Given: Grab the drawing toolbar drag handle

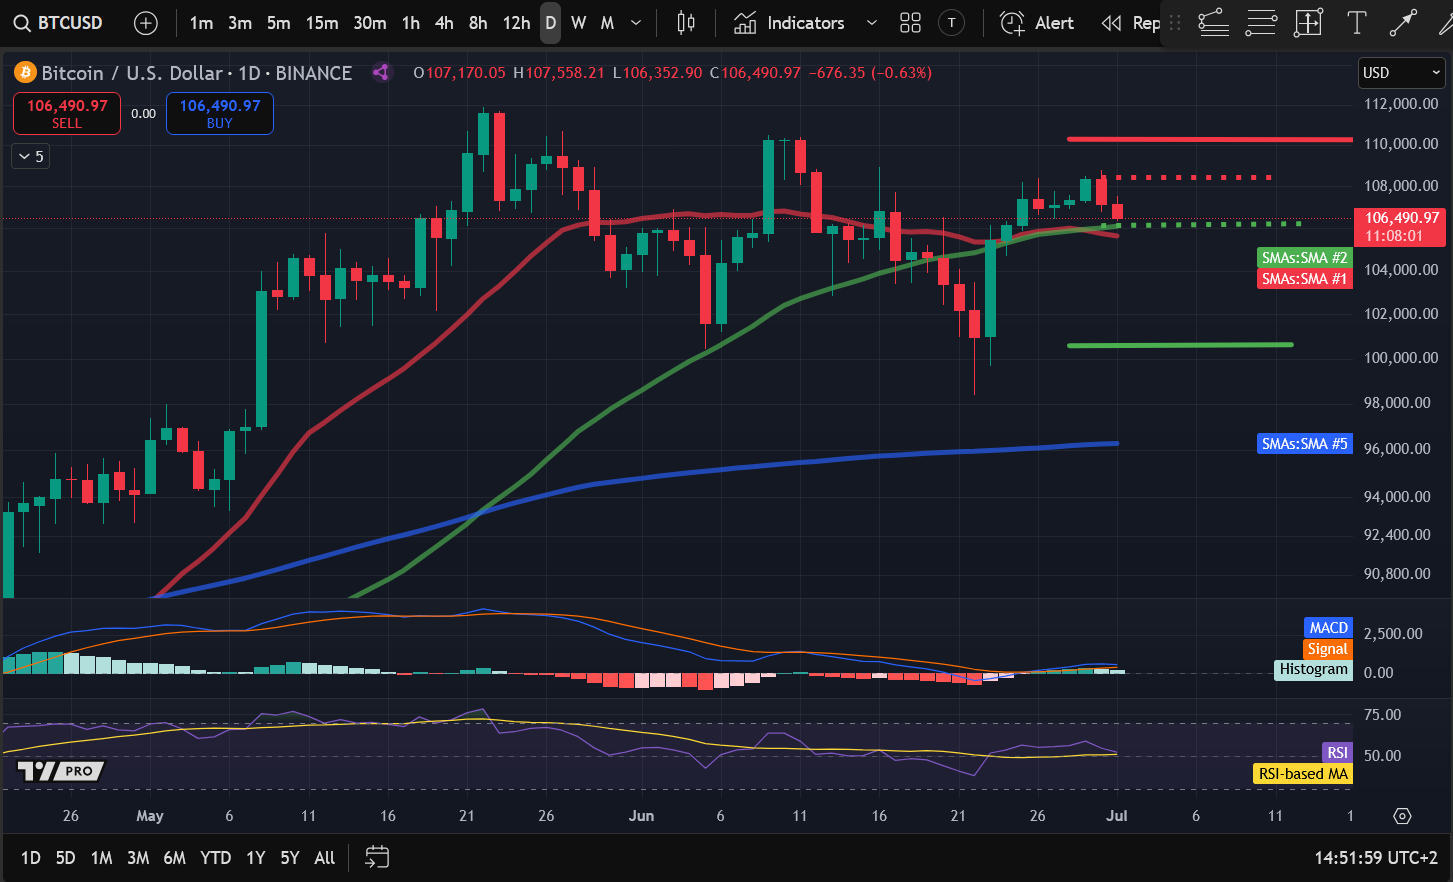Looking at the screenshot, I should tap(1176, 23).
